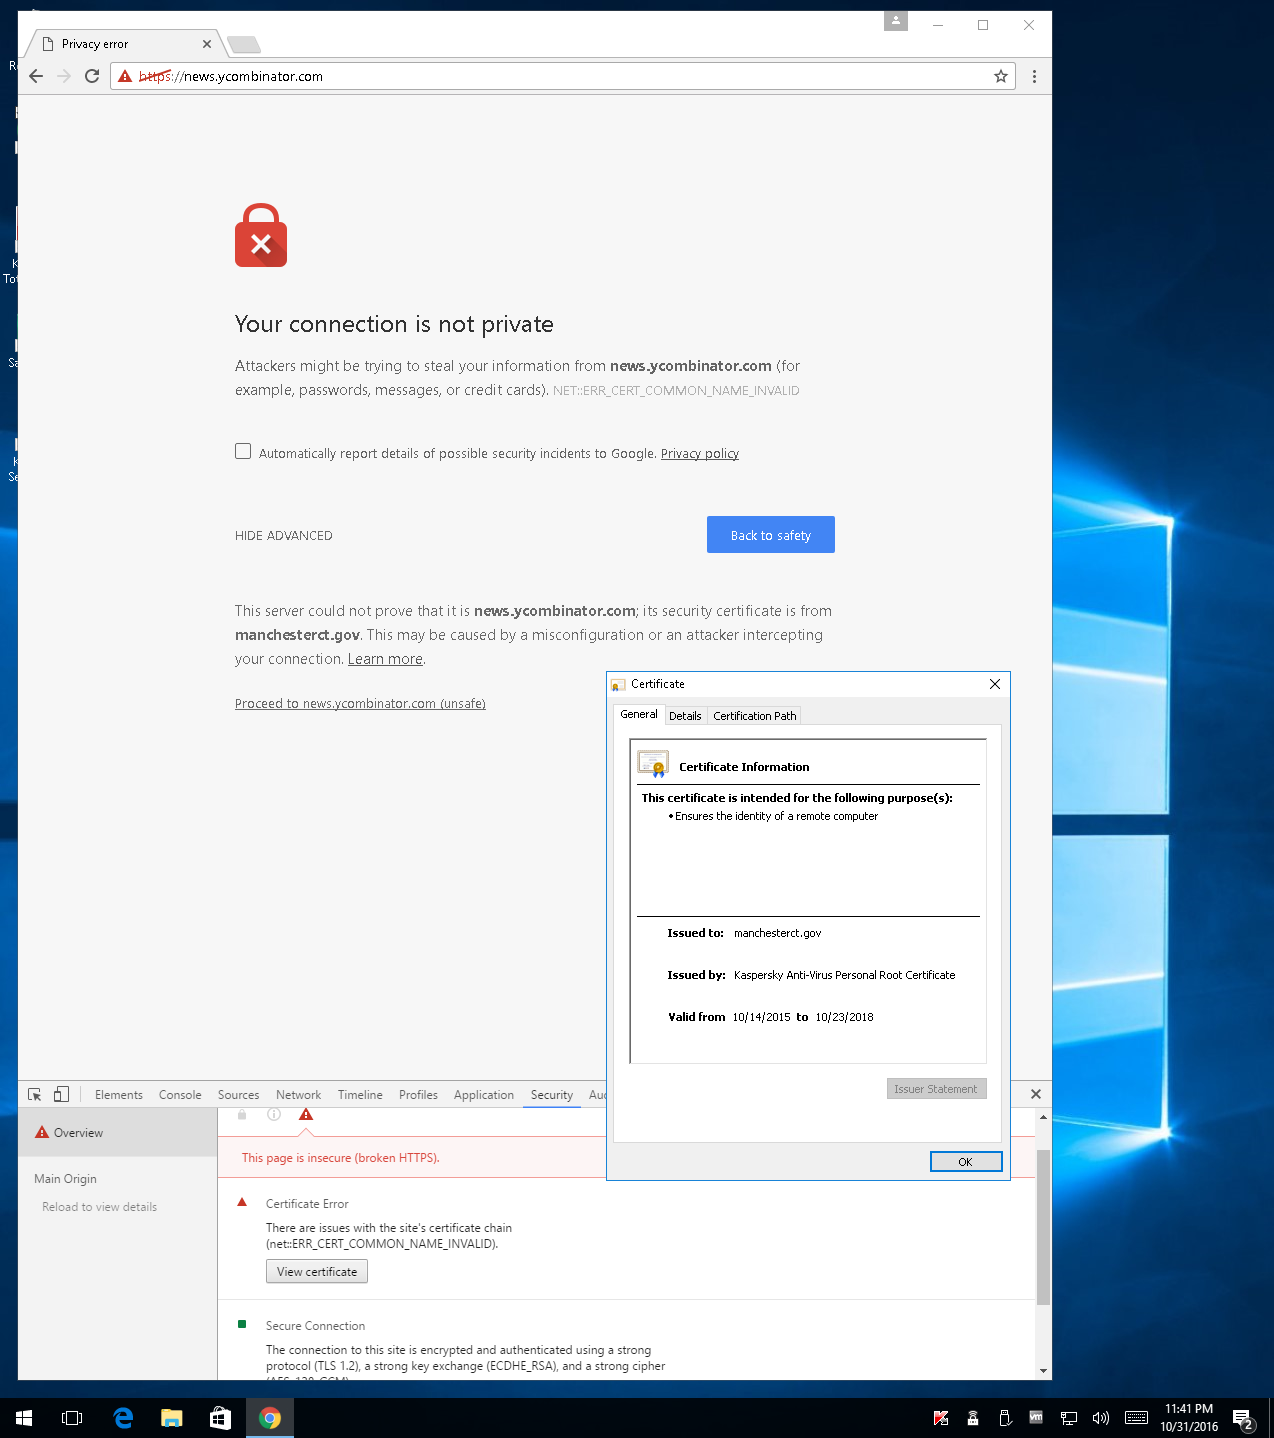Open touch keyboard tray icon
Viewport: 1274px width, 1438px height.
pos(1136,1417)
